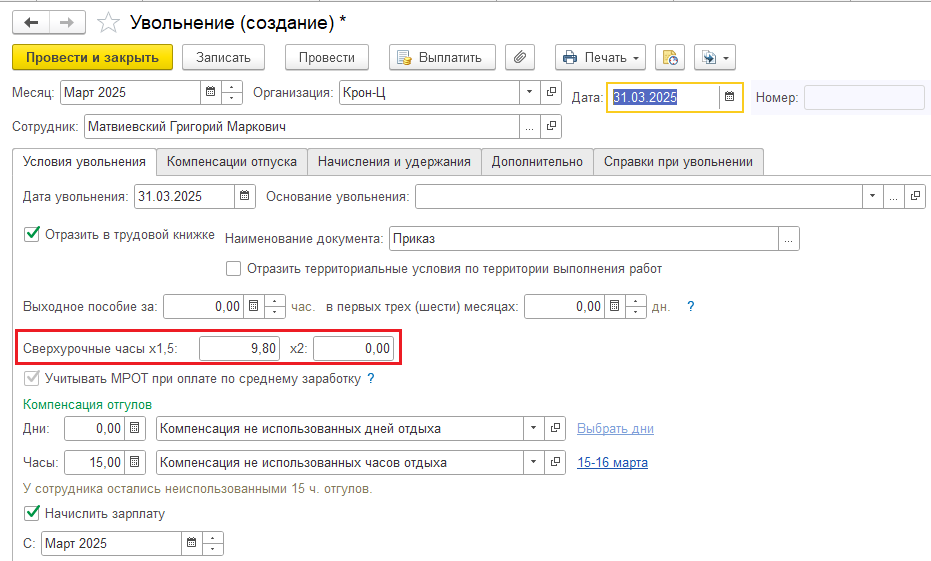
Task: Click the Провести и закрыть button
Action: [x=92, y=57]
